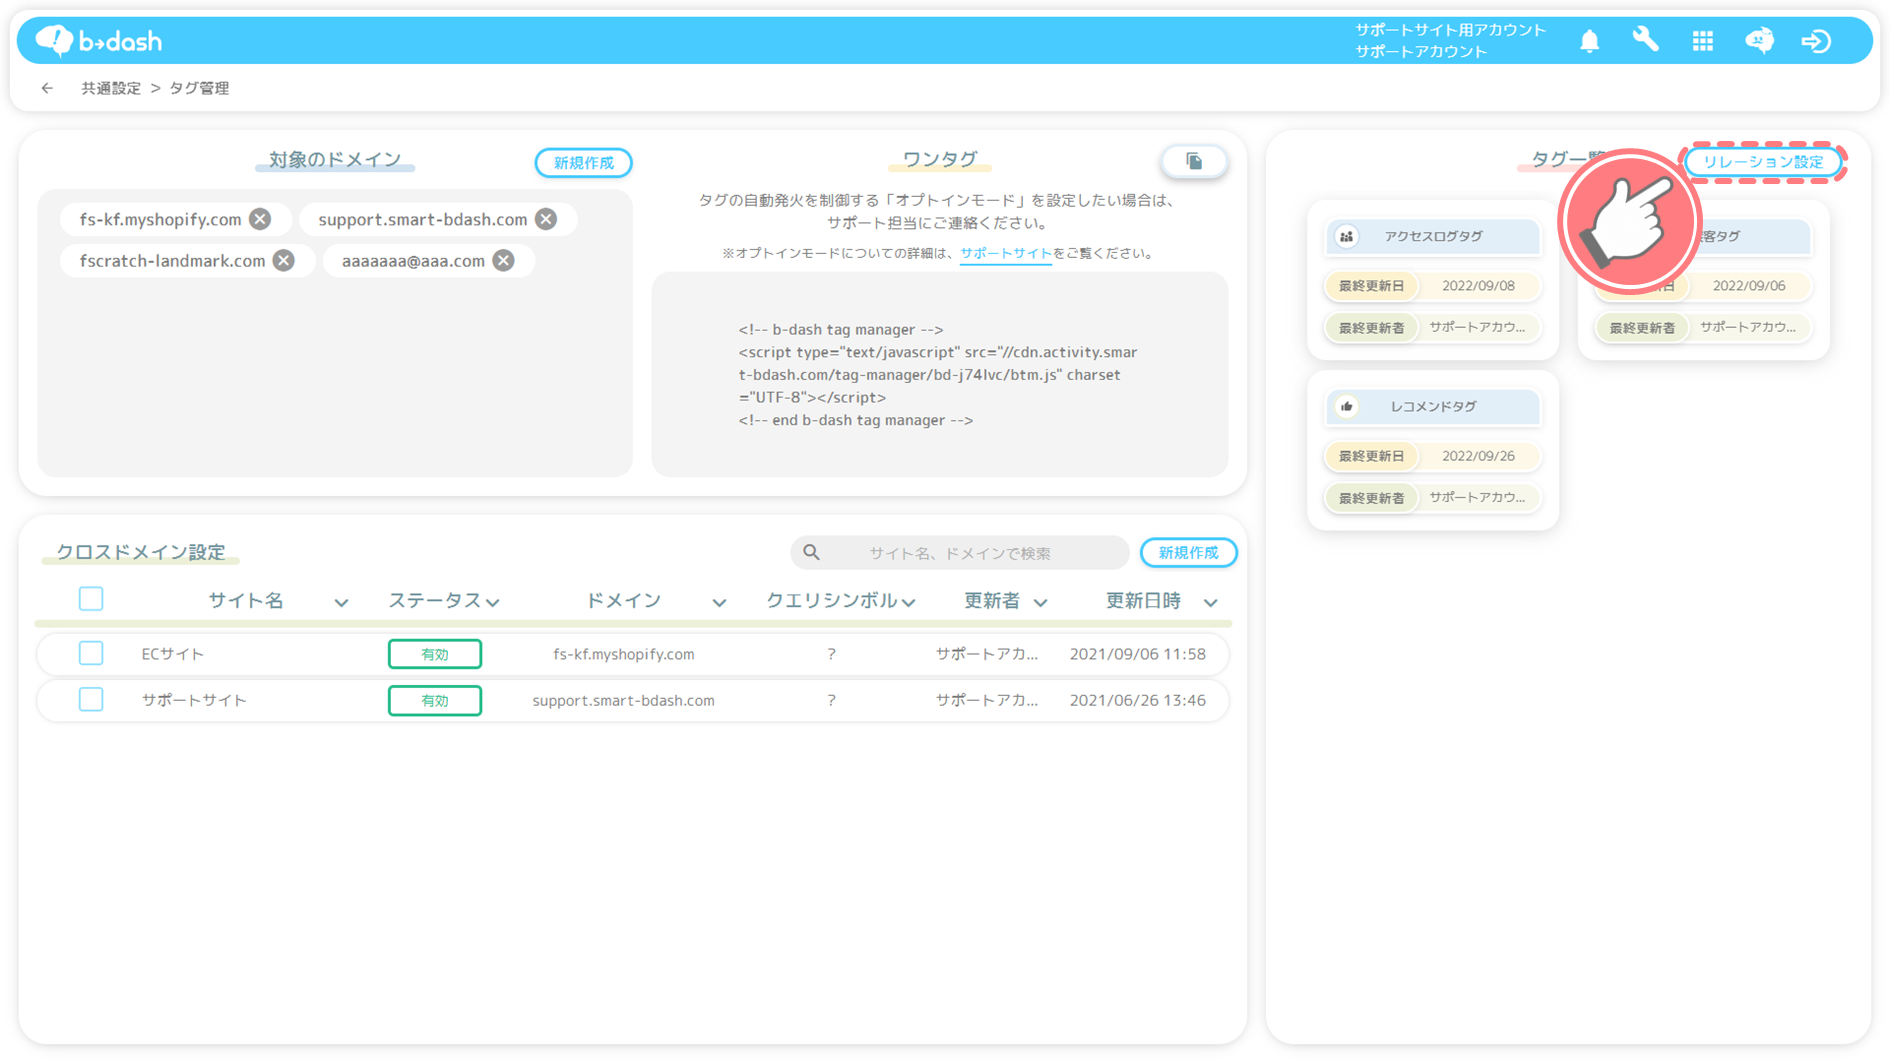1890x1063 pixels.
Task: Click the support chat icon
Action: coord(1759,41)
